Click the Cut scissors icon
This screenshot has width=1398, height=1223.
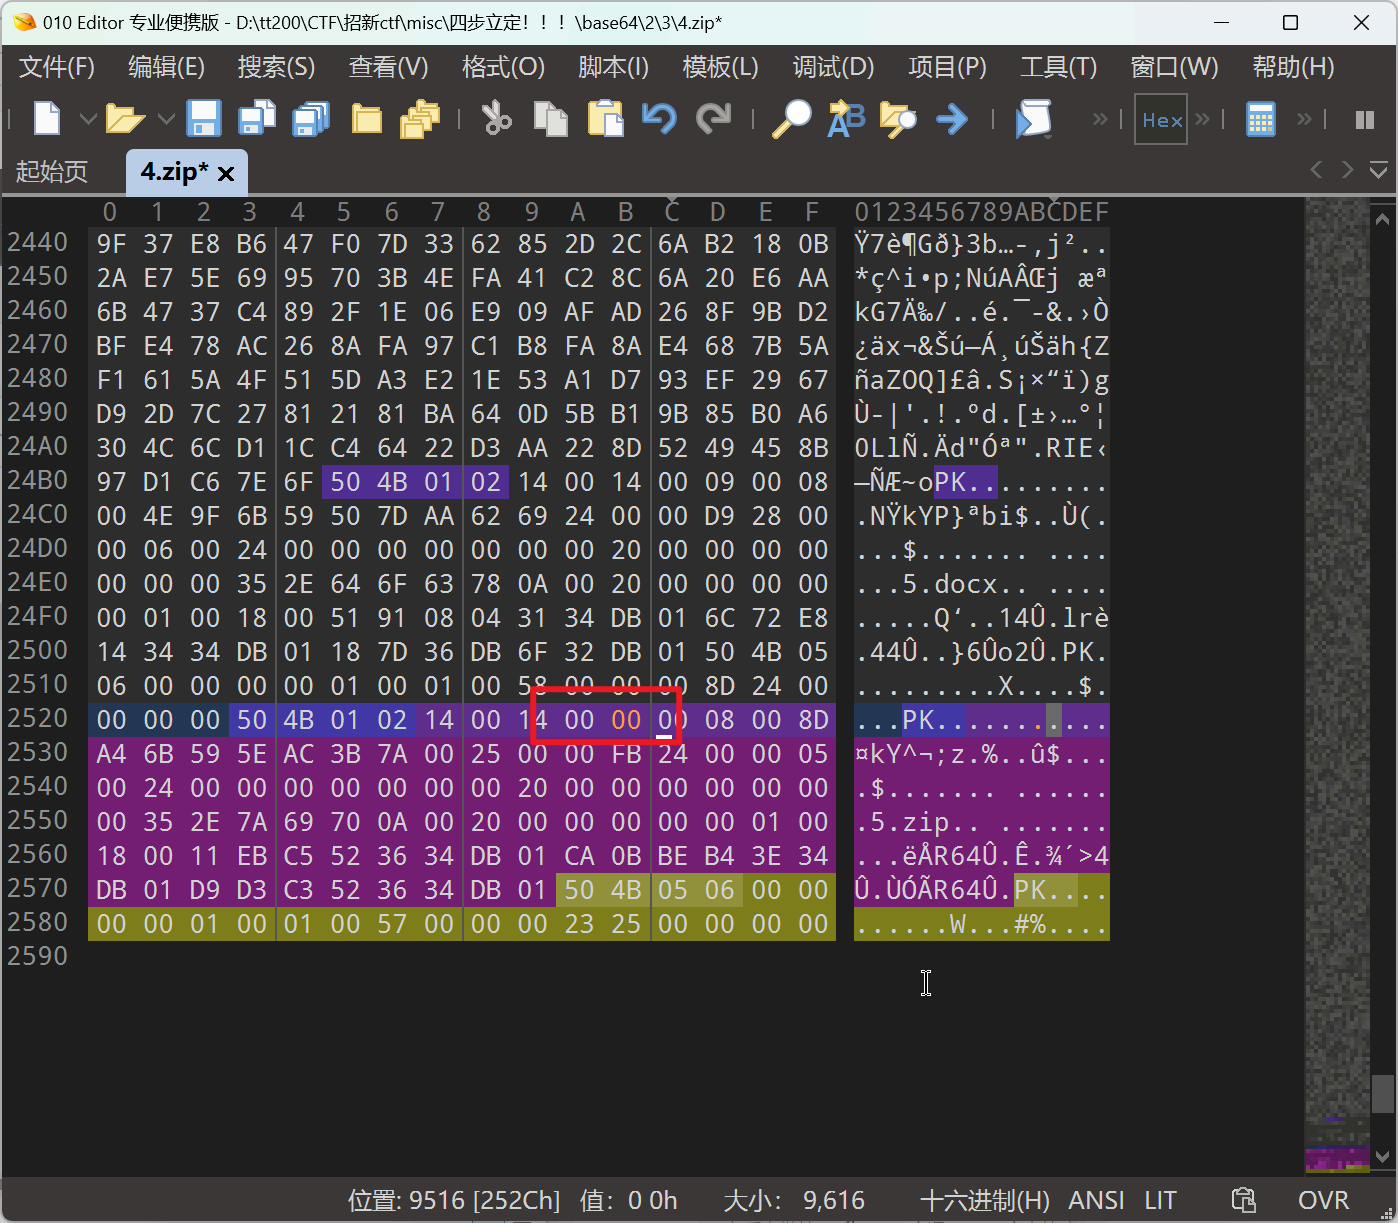tap(496, 119)
